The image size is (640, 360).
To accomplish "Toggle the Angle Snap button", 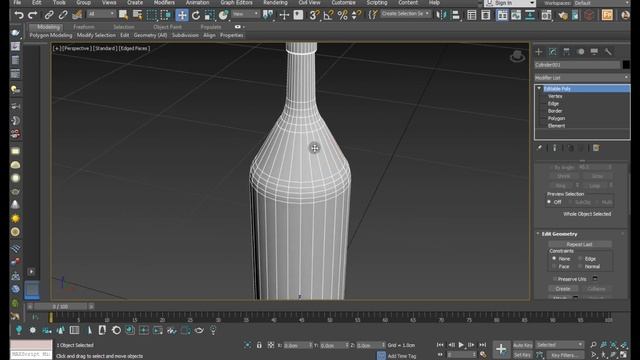I will point(328,16).
